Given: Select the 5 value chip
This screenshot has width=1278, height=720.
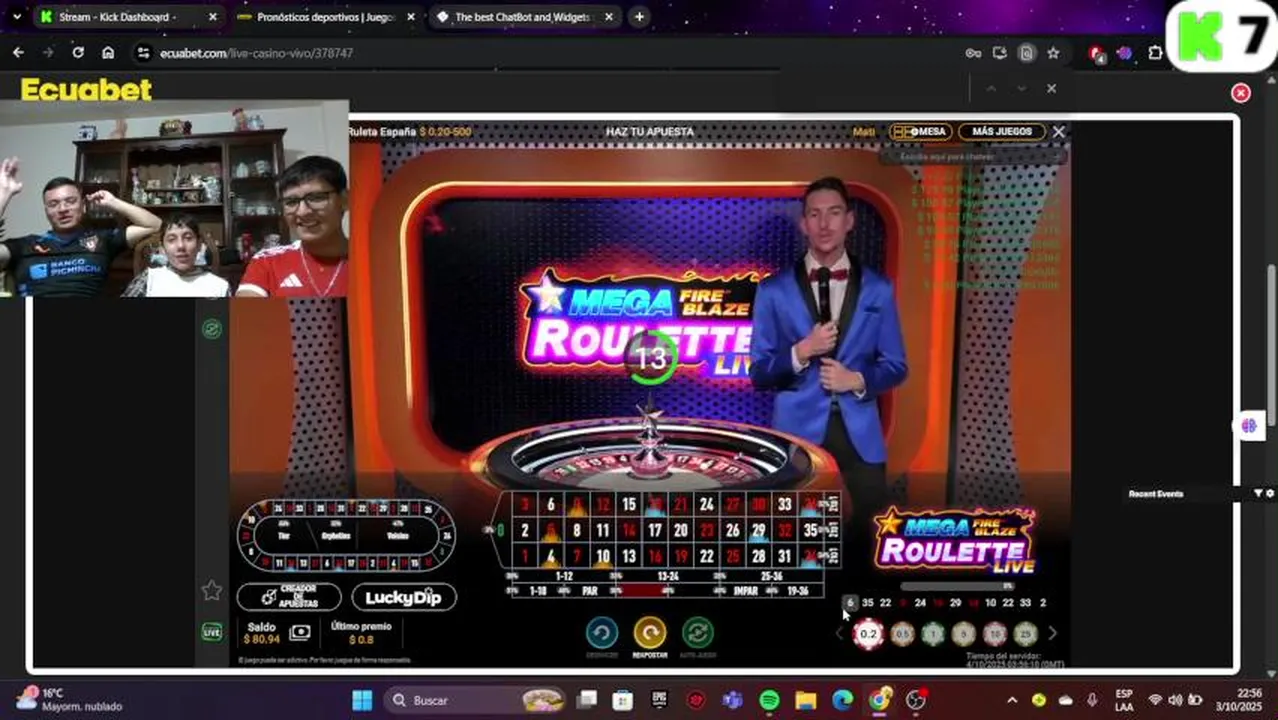Looking at the screenshot, I should click(x=964, y=634).
